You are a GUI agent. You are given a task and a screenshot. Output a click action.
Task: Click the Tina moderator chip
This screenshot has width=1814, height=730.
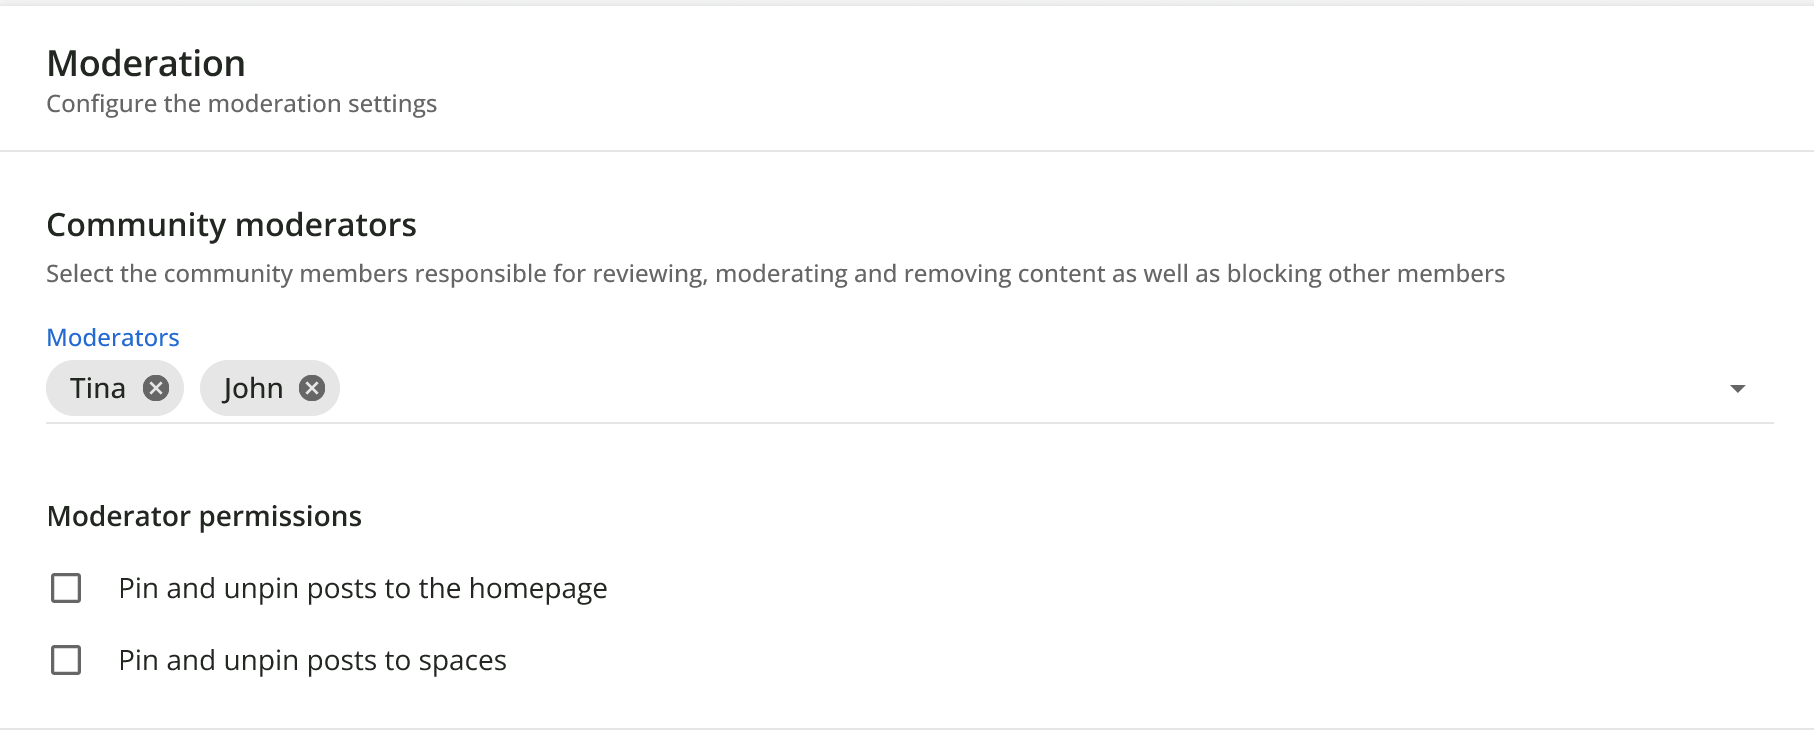pos(98,388)
